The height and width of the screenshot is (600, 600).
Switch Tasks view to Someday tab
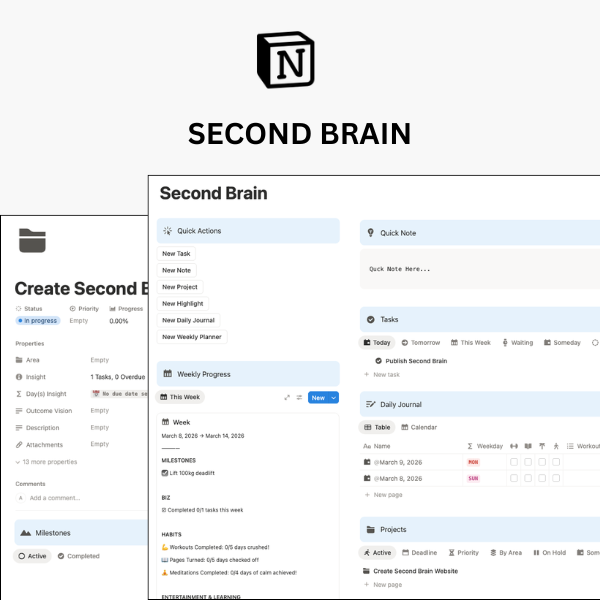pyautogui.click(x=562, y=342)
